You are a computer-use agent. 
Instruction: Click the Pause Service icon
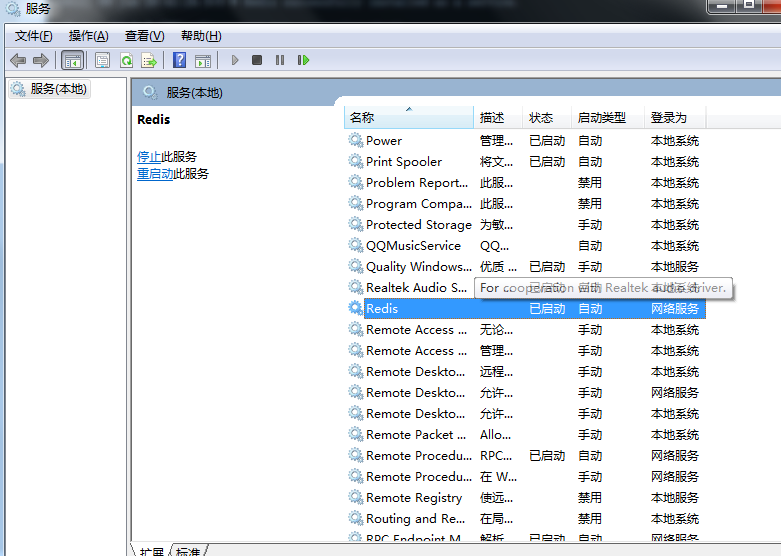click(x=280, y=60)
